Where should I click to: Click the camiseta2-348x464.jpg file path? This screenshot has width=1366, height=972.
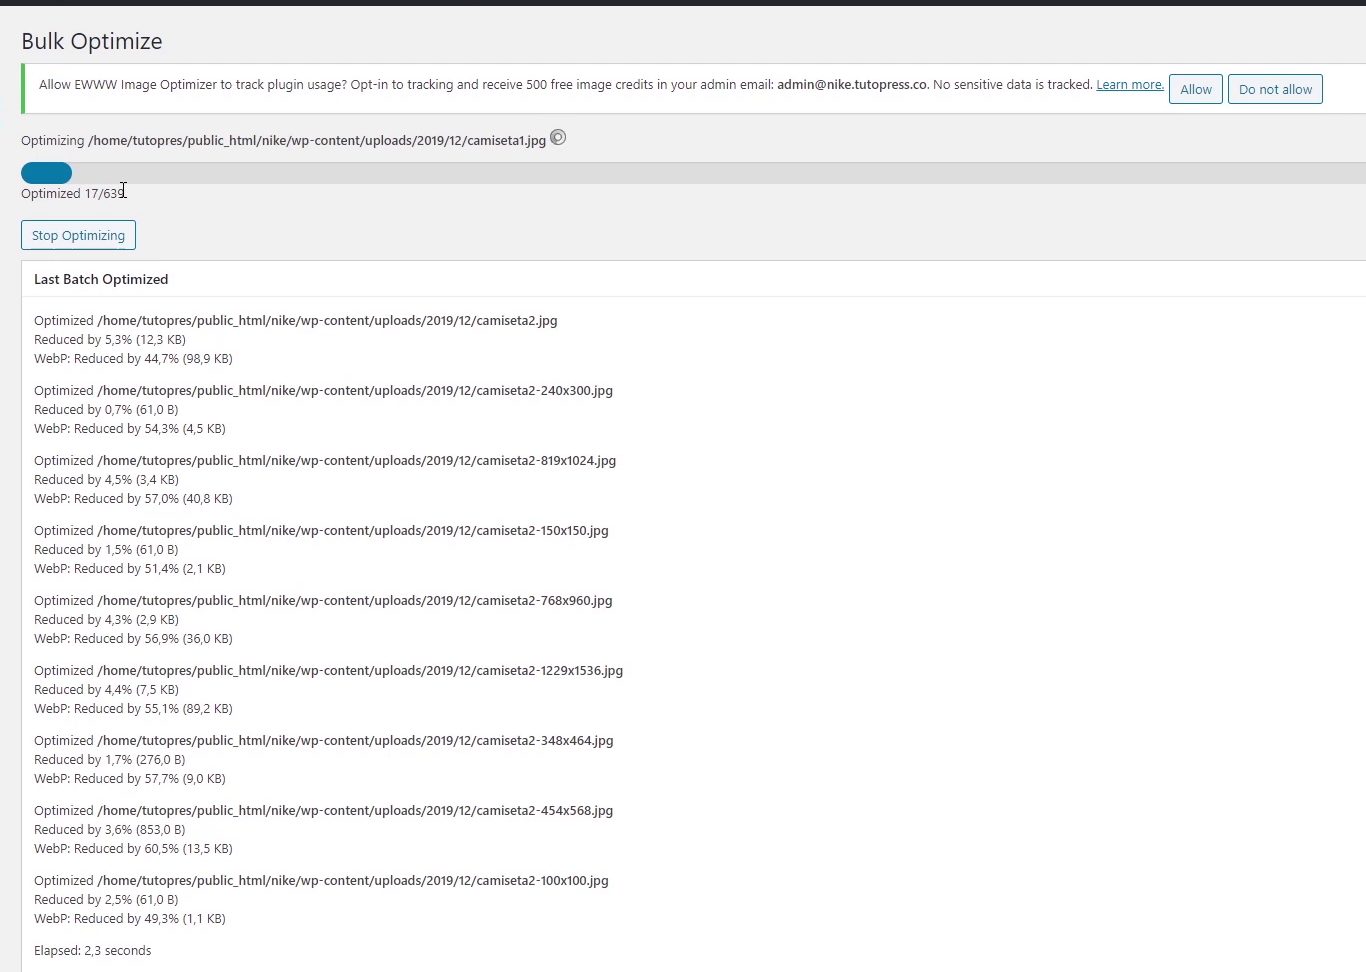coord(355,741)
